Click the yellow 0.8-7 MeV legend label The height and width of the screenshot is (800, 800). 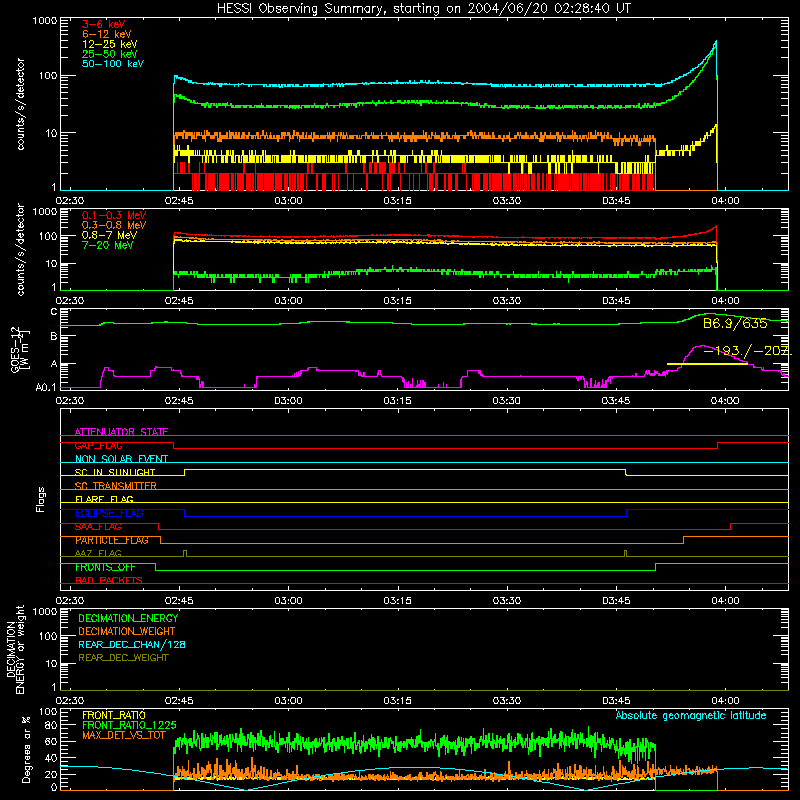(x=109, y=235)
